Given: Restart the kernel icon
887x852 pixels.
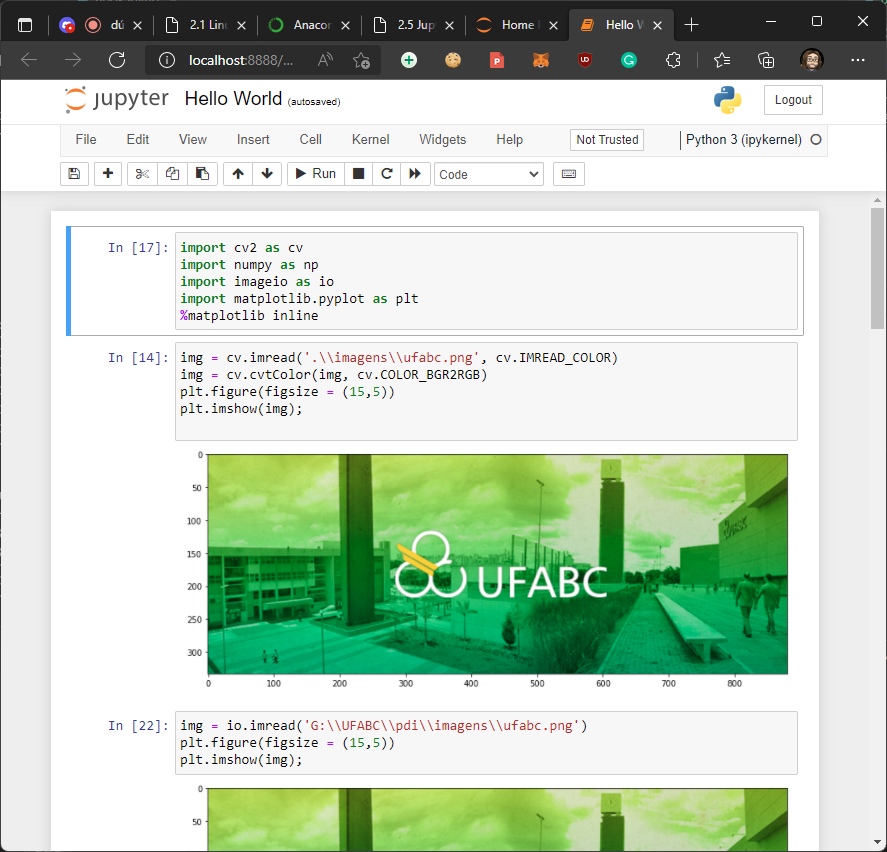Looking at the screenshot, I should [386, 174].
